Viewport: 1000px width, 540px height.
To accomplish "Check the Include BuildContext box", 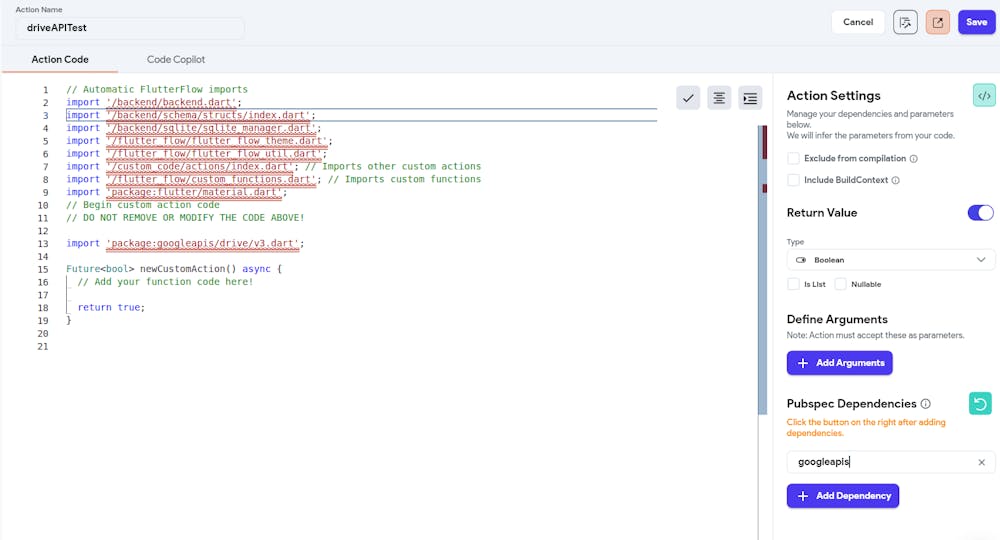I will tap(793, 180).
